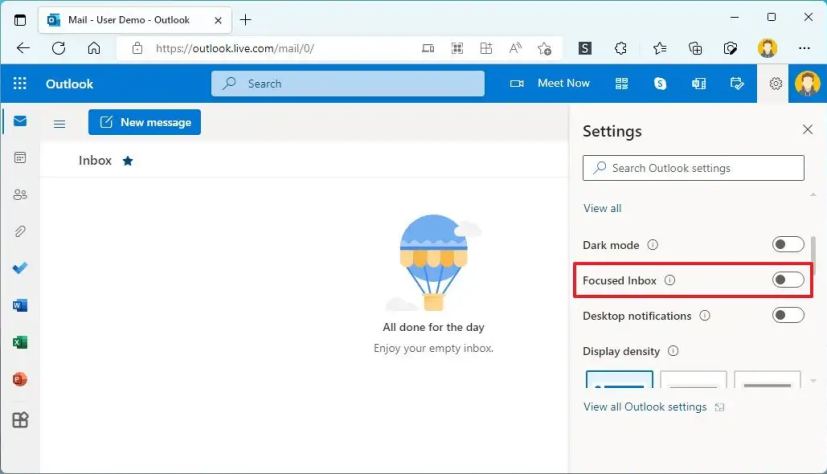Select the first display density option
Image resolution: width=827 pixels, height=474 pixels.
click(x=619, y=379)
